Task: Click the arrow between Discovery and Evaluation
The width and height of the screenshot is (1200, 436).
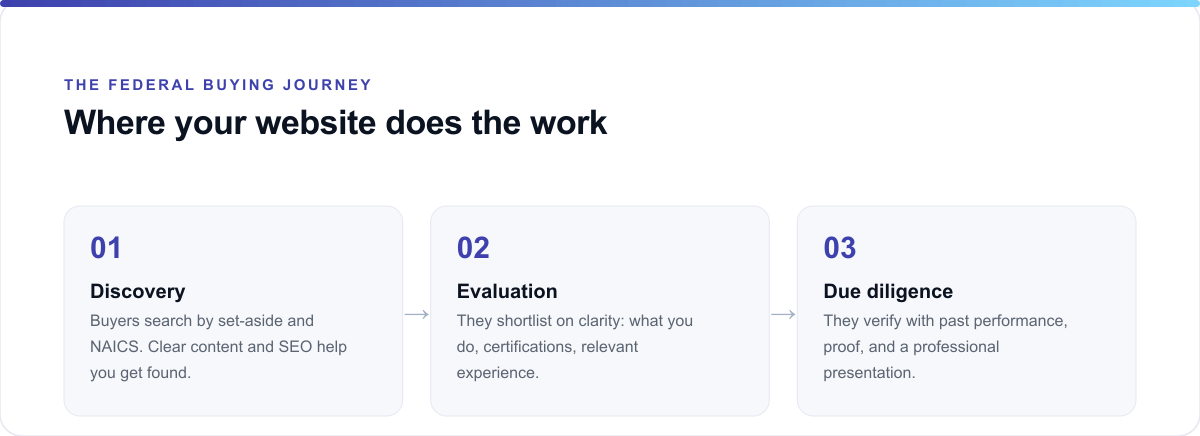Action: coord(416,315)
